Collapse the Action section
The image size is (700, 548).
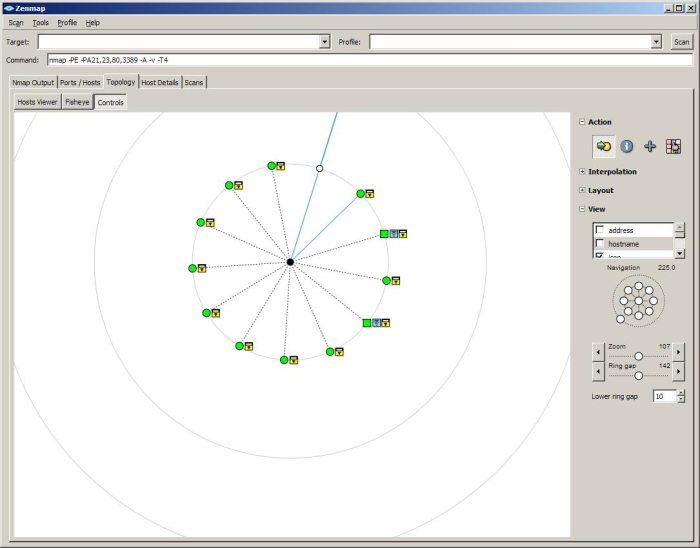pyautogui.click(x=582, y=122)
